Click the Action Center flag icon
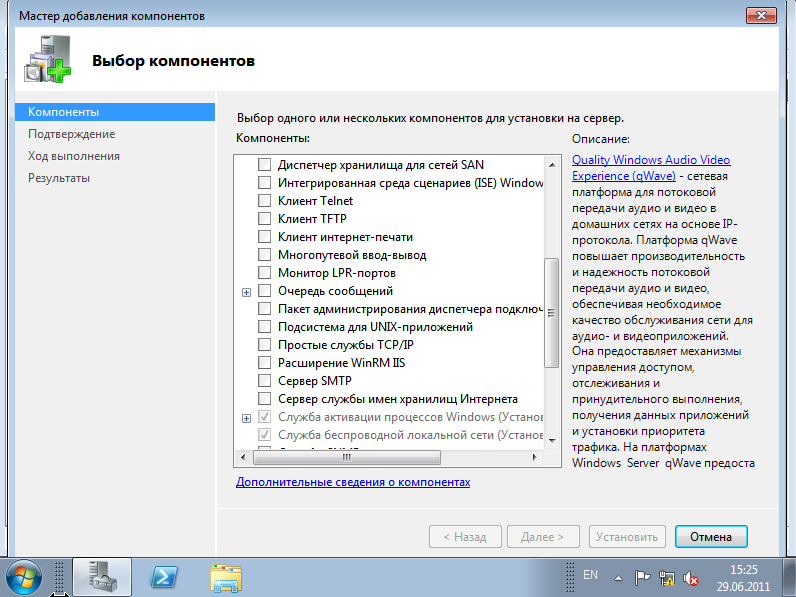796x597 pixels. [642, 578]
